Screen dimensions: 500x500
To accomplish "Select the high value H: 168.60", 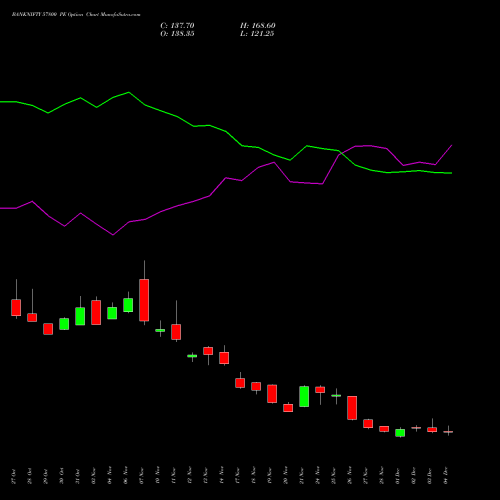I will coord(258,26).
